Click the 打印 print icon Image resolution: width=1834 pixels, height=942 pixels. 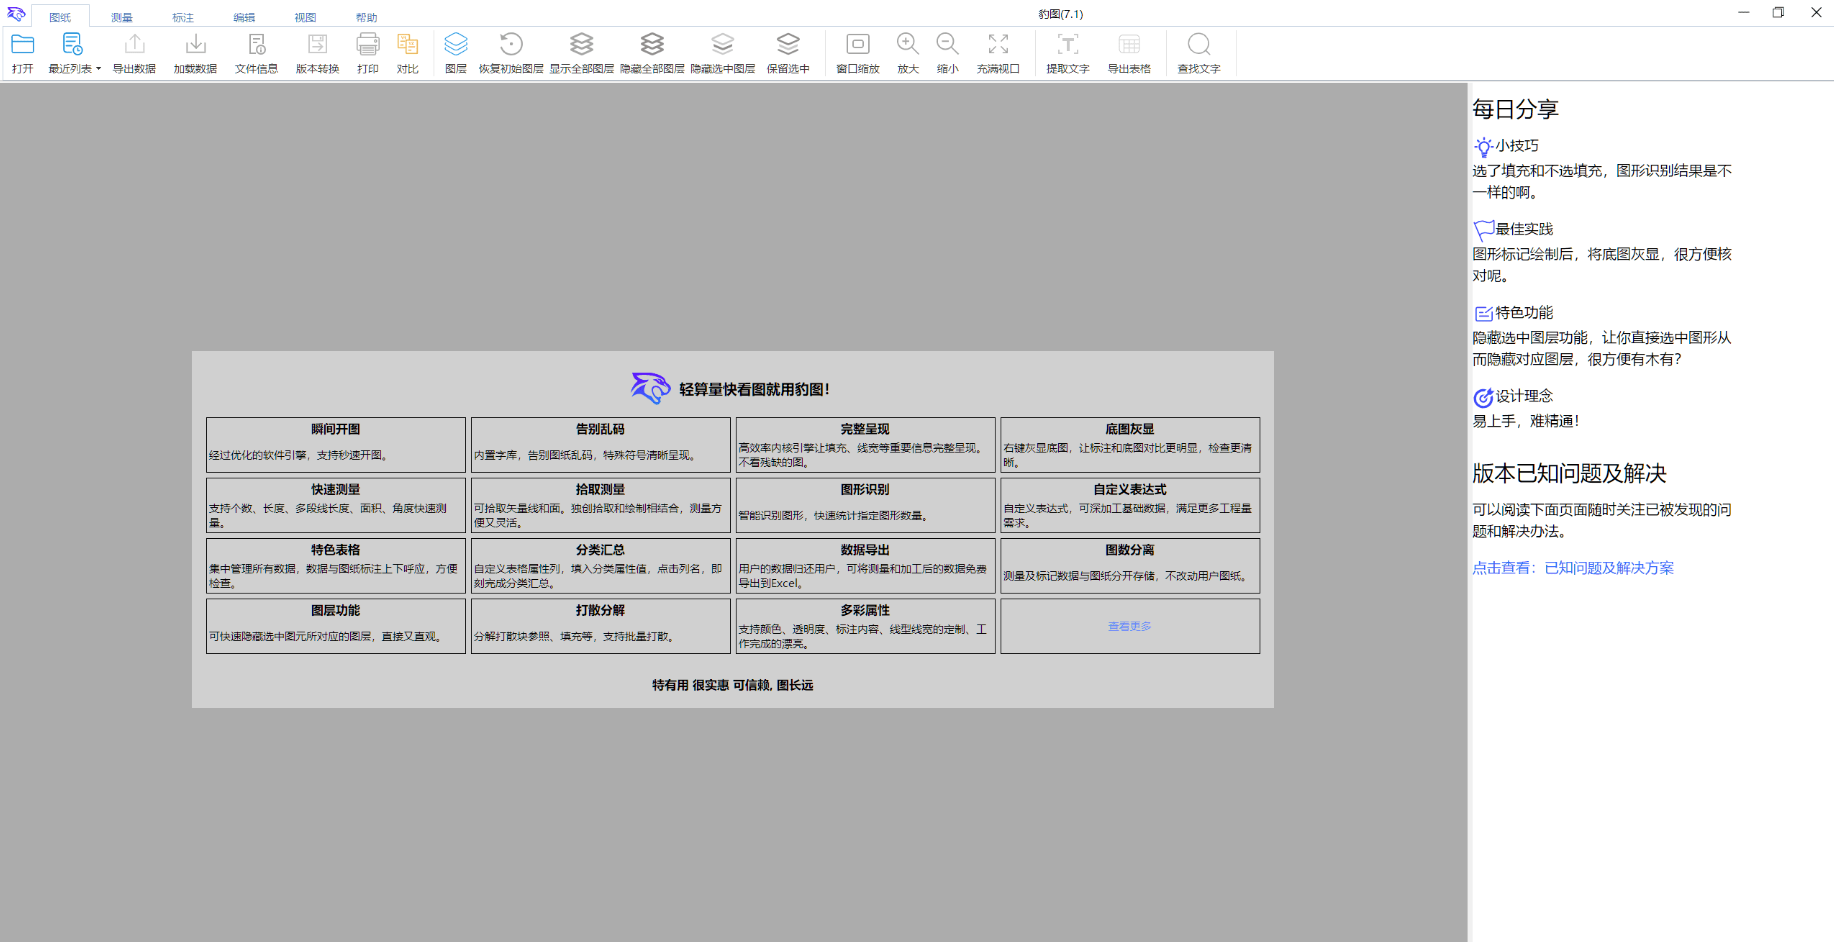[x=368, y=44]
